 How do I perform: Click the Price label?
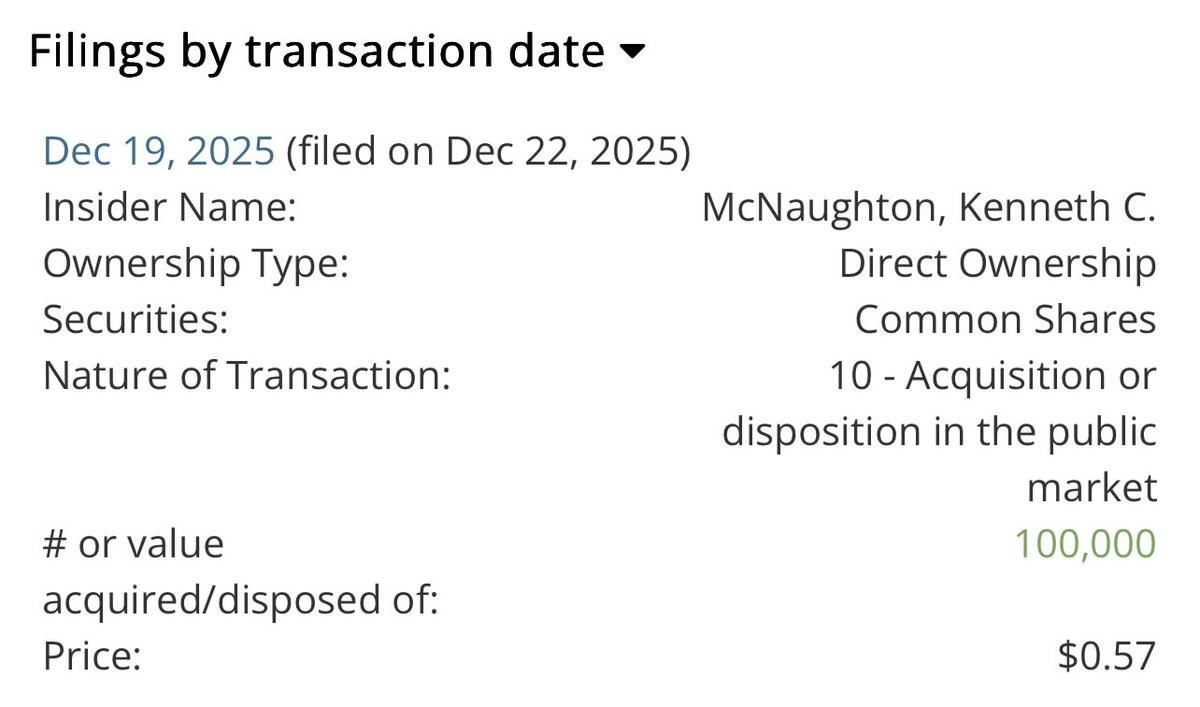point(92,658)
